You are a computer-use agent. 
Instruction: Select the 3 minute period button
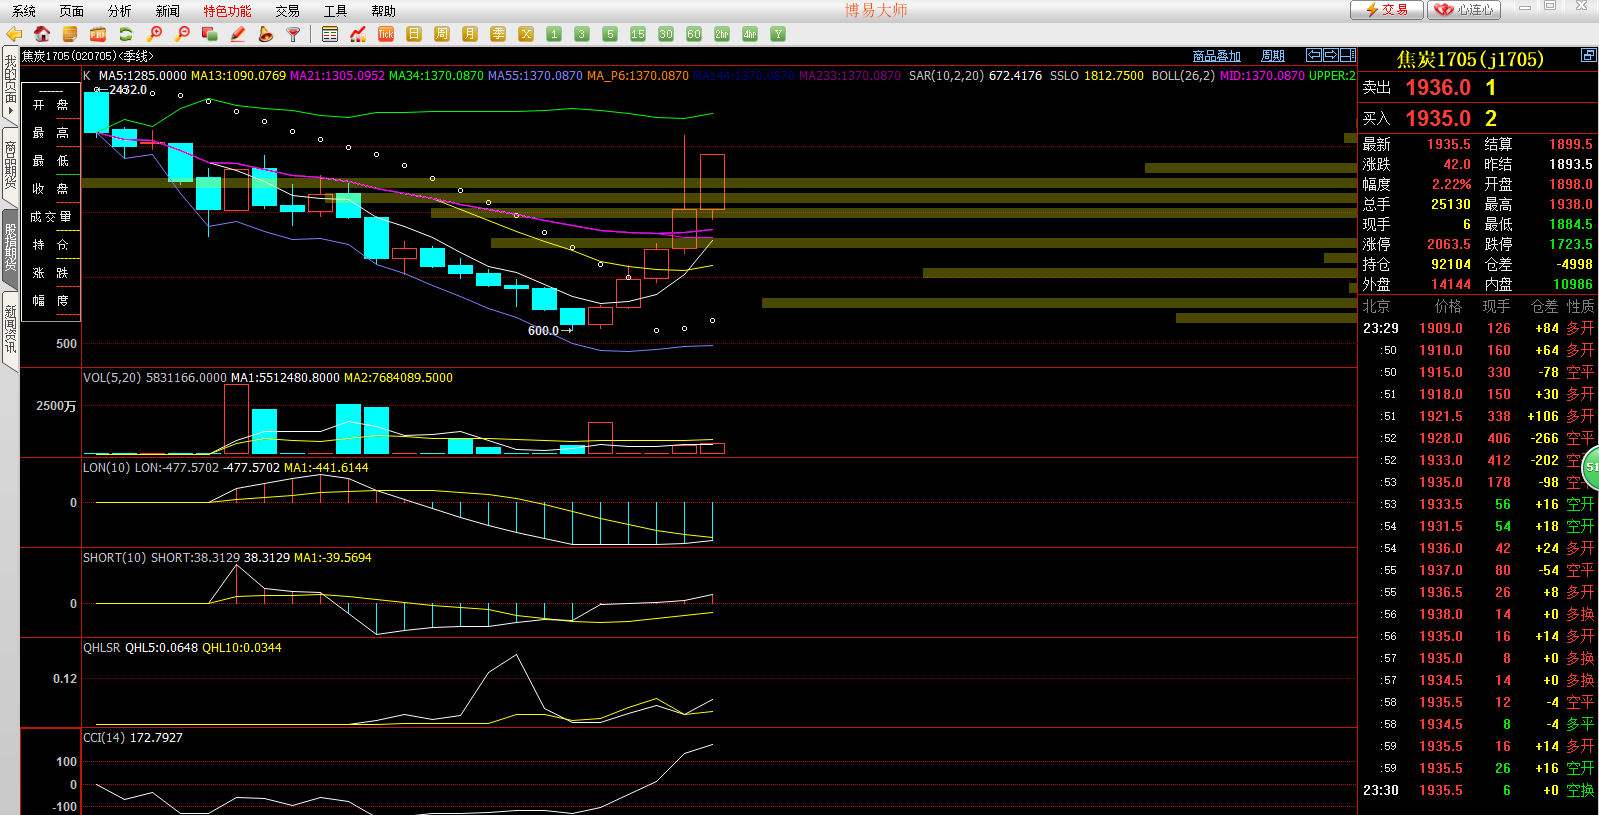tap(582, 34)
